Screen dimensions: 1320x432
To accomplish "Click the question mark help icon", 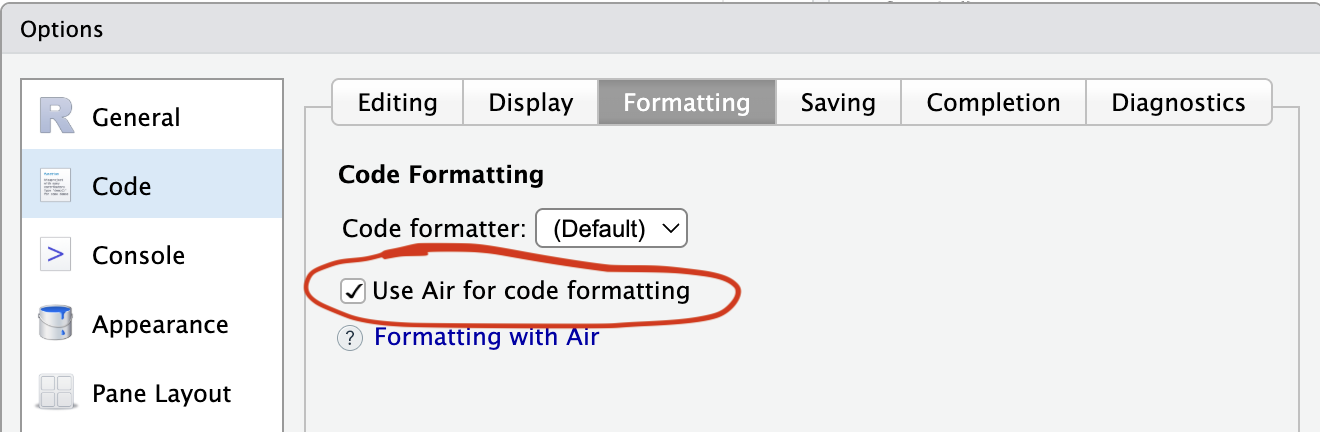I will (x=349, y=338).
